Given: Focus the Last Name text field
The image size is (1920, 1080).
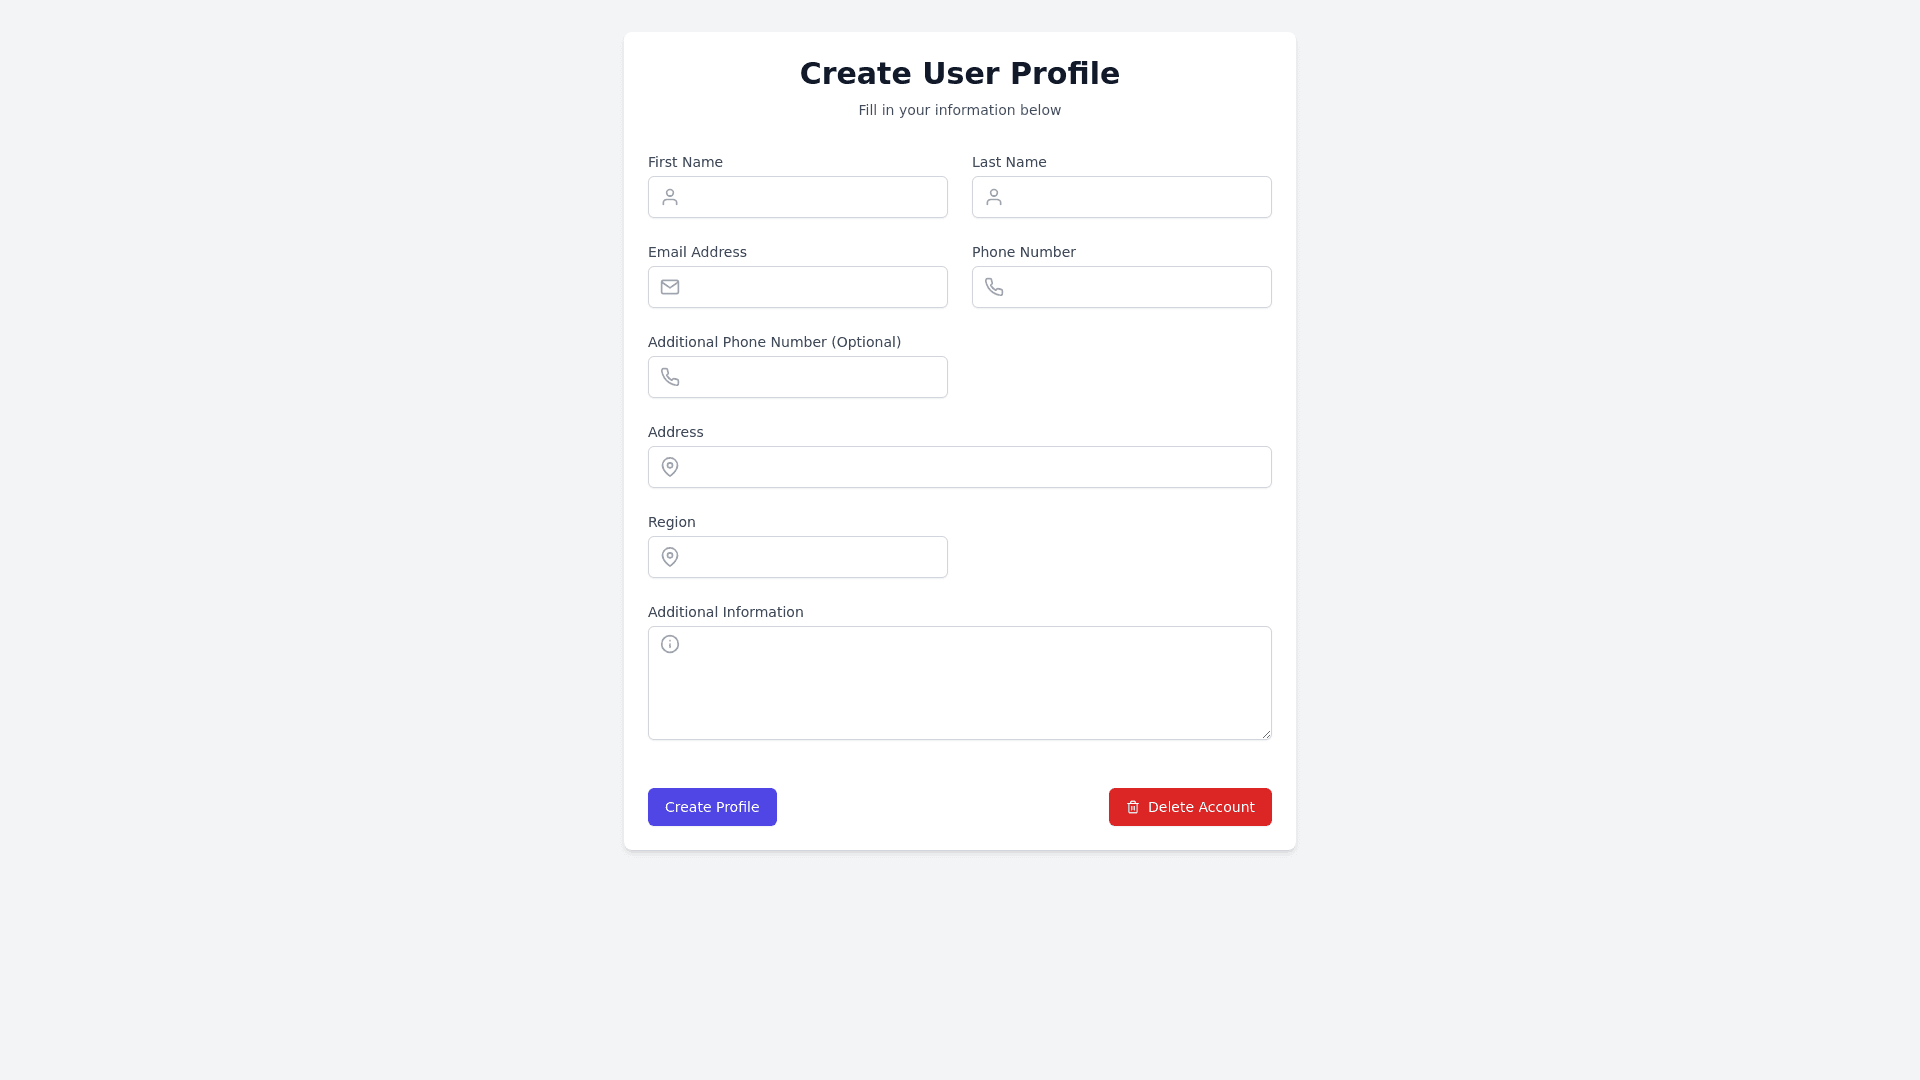Looking at the screenshot, I should tap(1139, 197).
